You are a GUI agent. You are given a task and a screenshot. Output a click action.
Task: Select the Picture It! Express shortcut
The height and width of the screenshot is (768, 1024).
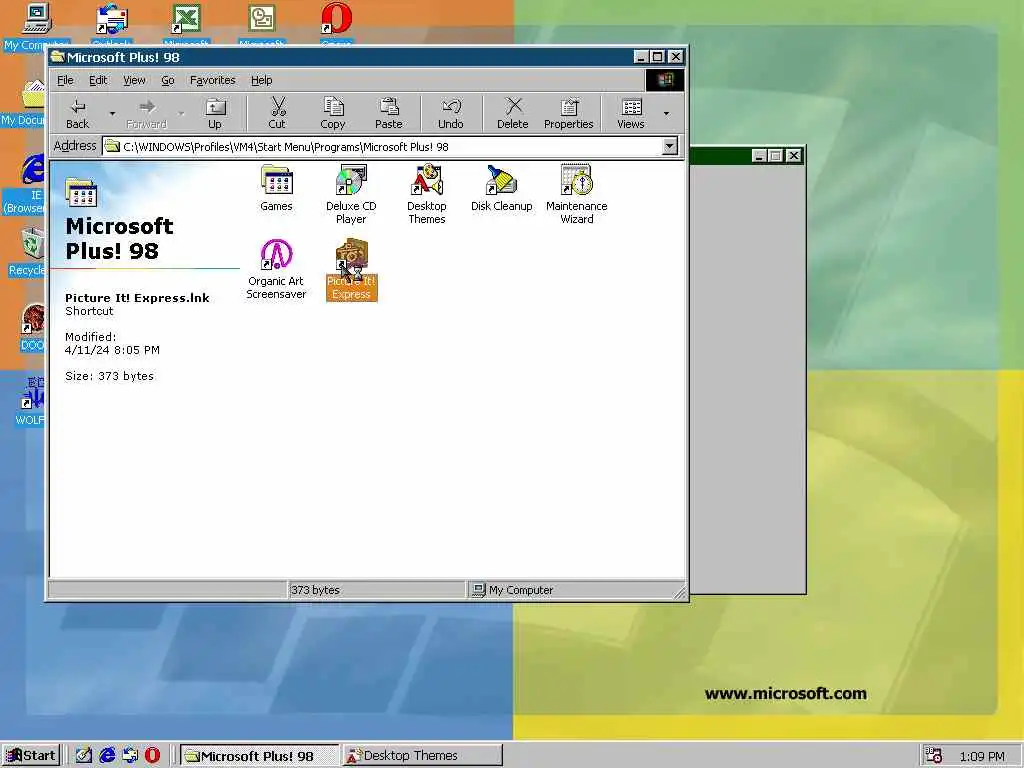[351, 270]
